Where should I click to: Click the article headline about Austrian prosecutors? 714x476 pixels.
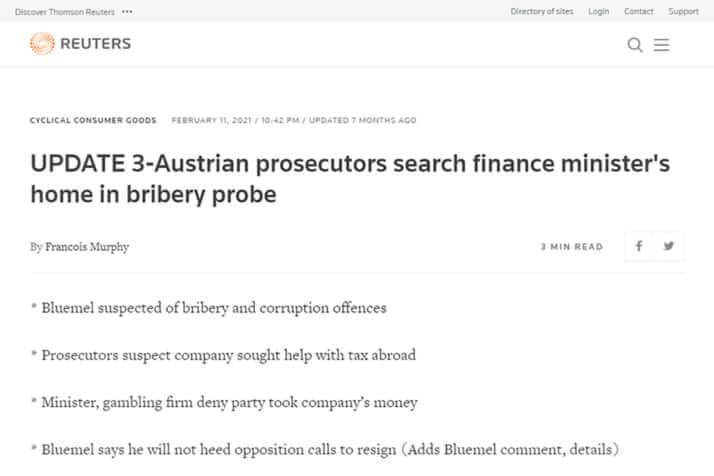pyautogui.click(x=350, y=179)
